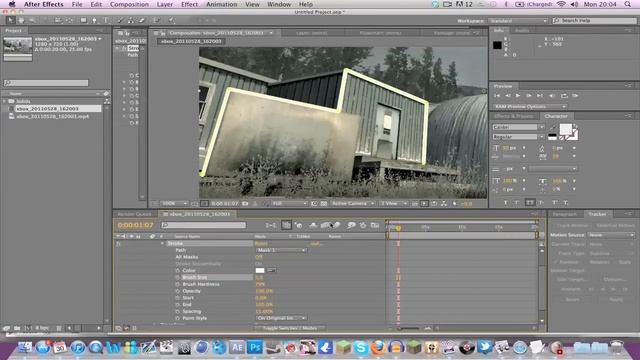Open the Path Mask 1 dropdown

pos(281,250)
